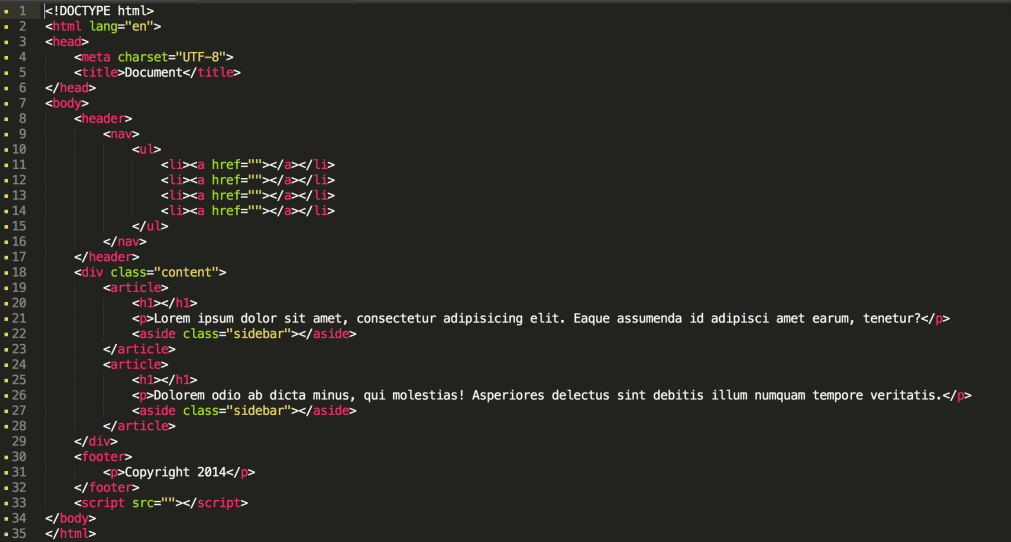Screen dimensions: 1011x542
Task: Select the opening body tag on line 7
Action: tap(67, 104)
